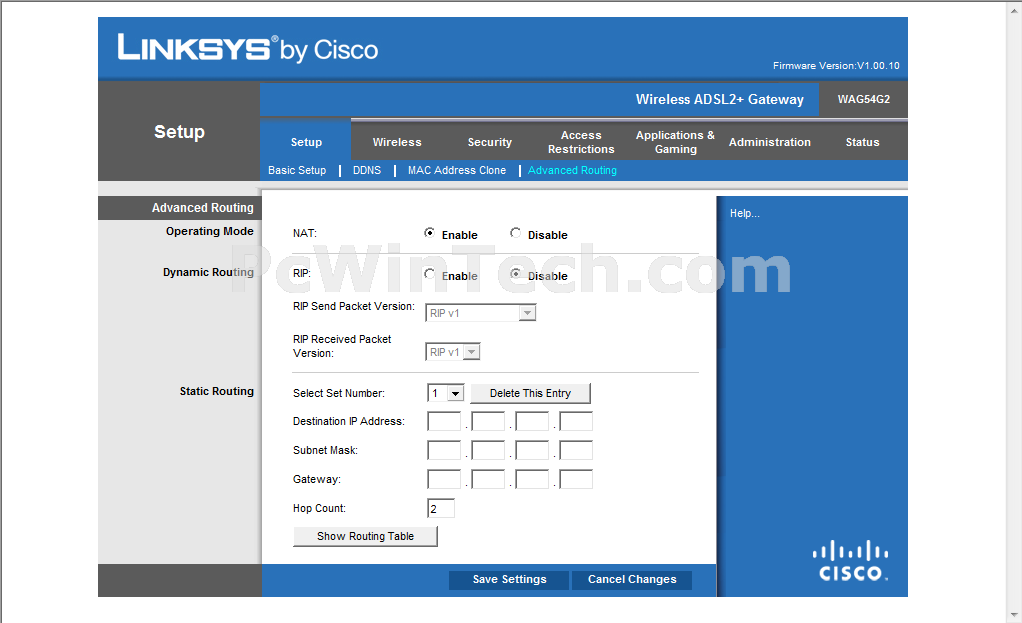Click fourth Subnet Mask octet field
Viewport: 1022px width, 623px height.
[x=576, y=450]
